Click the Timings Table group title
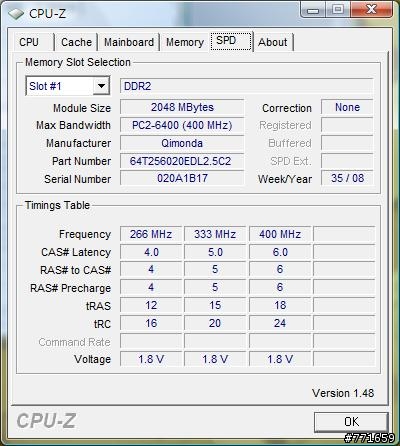The height and width of the screenshot is (446, 400). 57,205
